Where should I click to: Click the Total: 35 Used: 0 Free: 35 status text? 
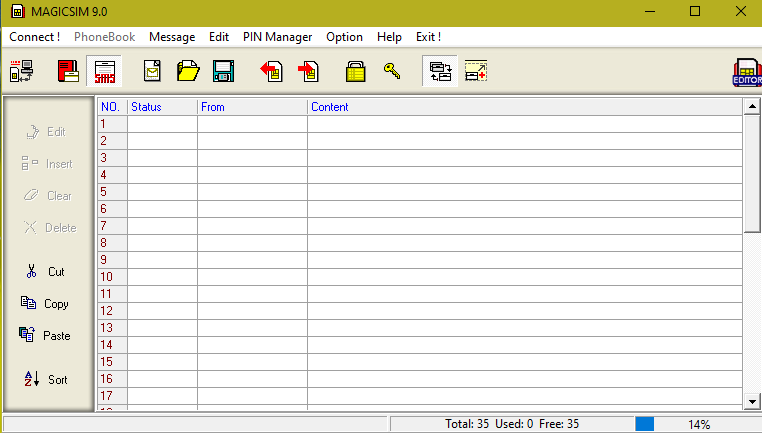coord(512,424)
